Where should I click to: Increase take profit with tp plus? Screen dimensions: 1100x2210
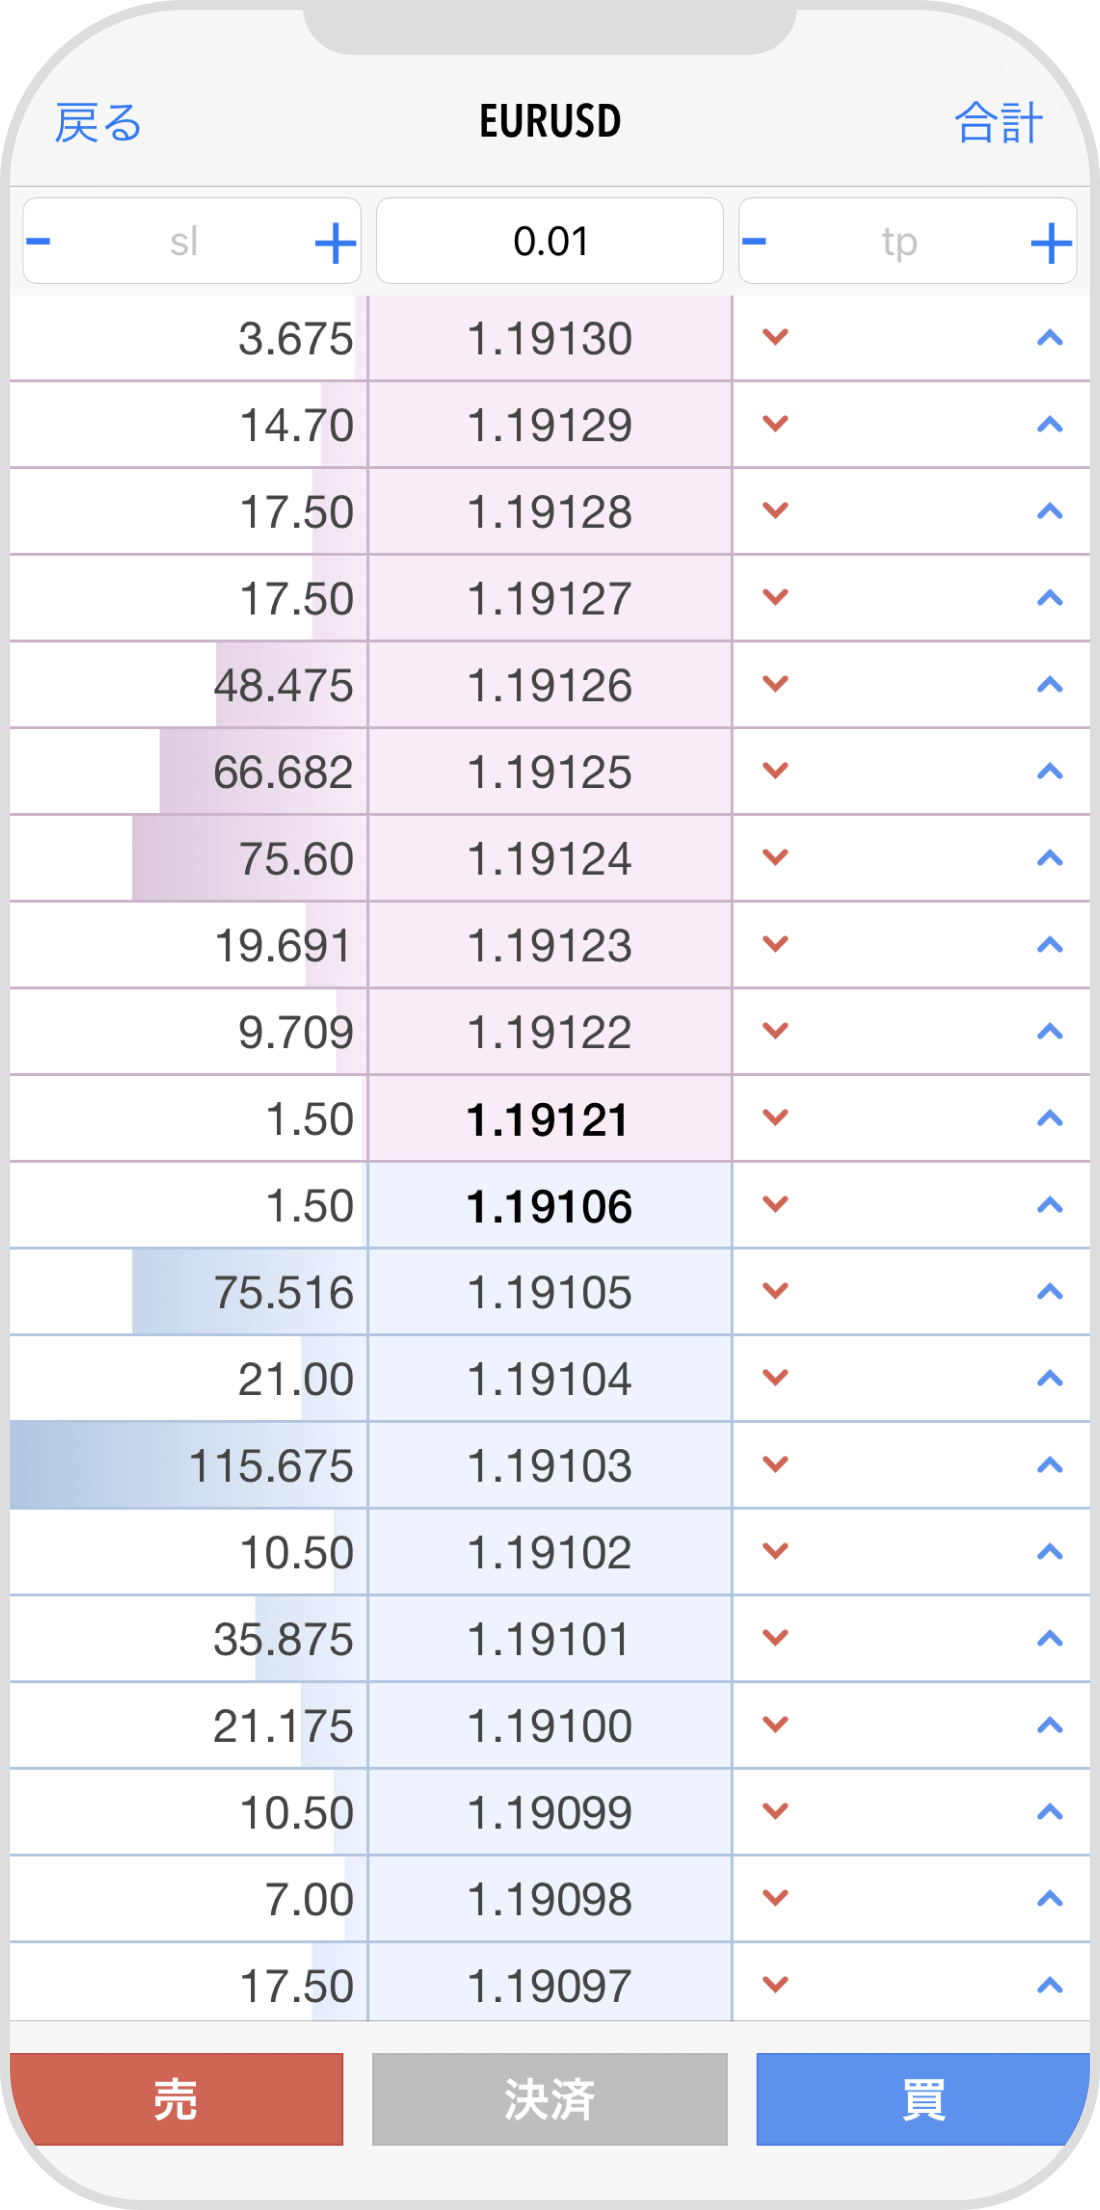pos(1050,243)
